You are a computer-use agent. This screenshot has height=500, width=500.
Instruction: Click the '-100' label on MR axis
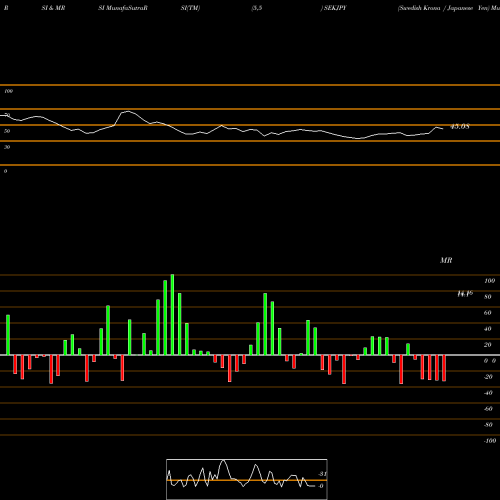tap(490, 441)
